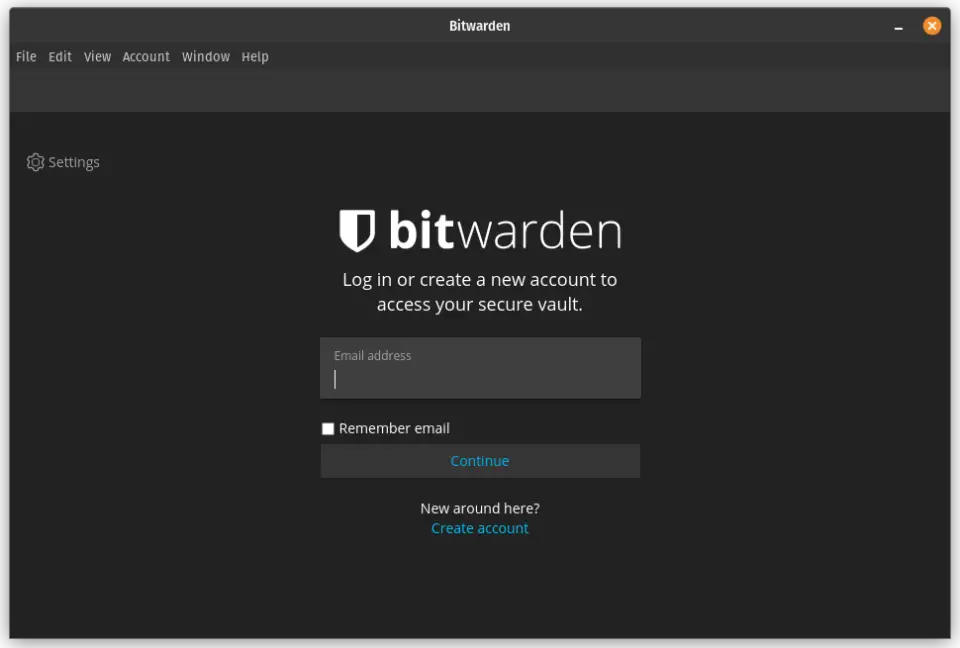Open the Help menu

coord(254,57)
